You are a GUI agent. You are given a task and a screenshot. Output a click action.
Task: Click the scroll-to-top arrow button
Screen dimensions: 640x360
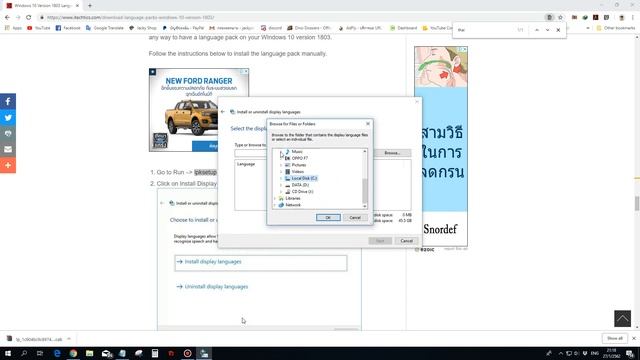(622, 318)
